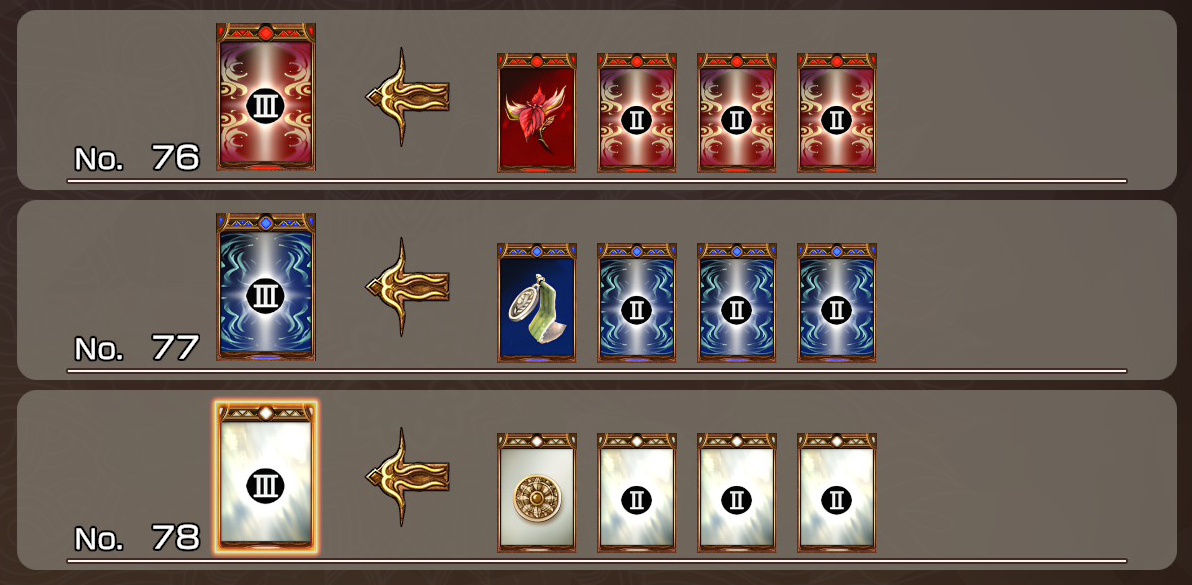Pick the first blue tier II card
The height and width of the screenshot is (585, 1192).
636,302
